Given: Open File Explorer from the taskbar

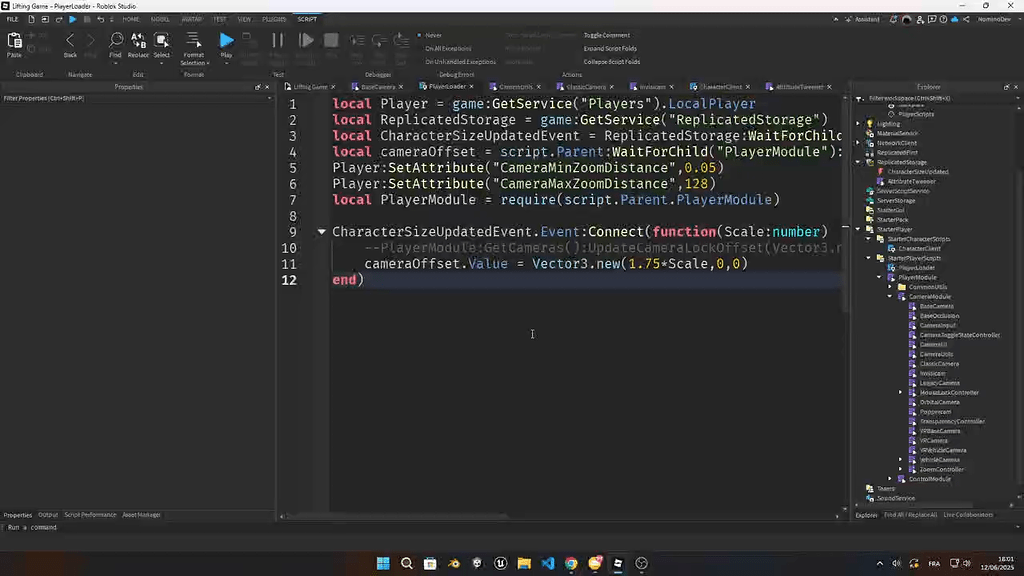Looking at the screenshot, I should coord(524,563).
